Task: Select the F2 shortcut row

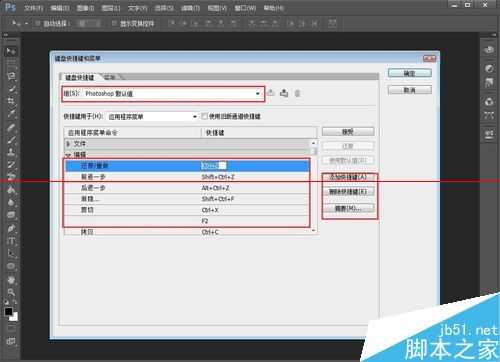Action: click(x=187, y=221)
